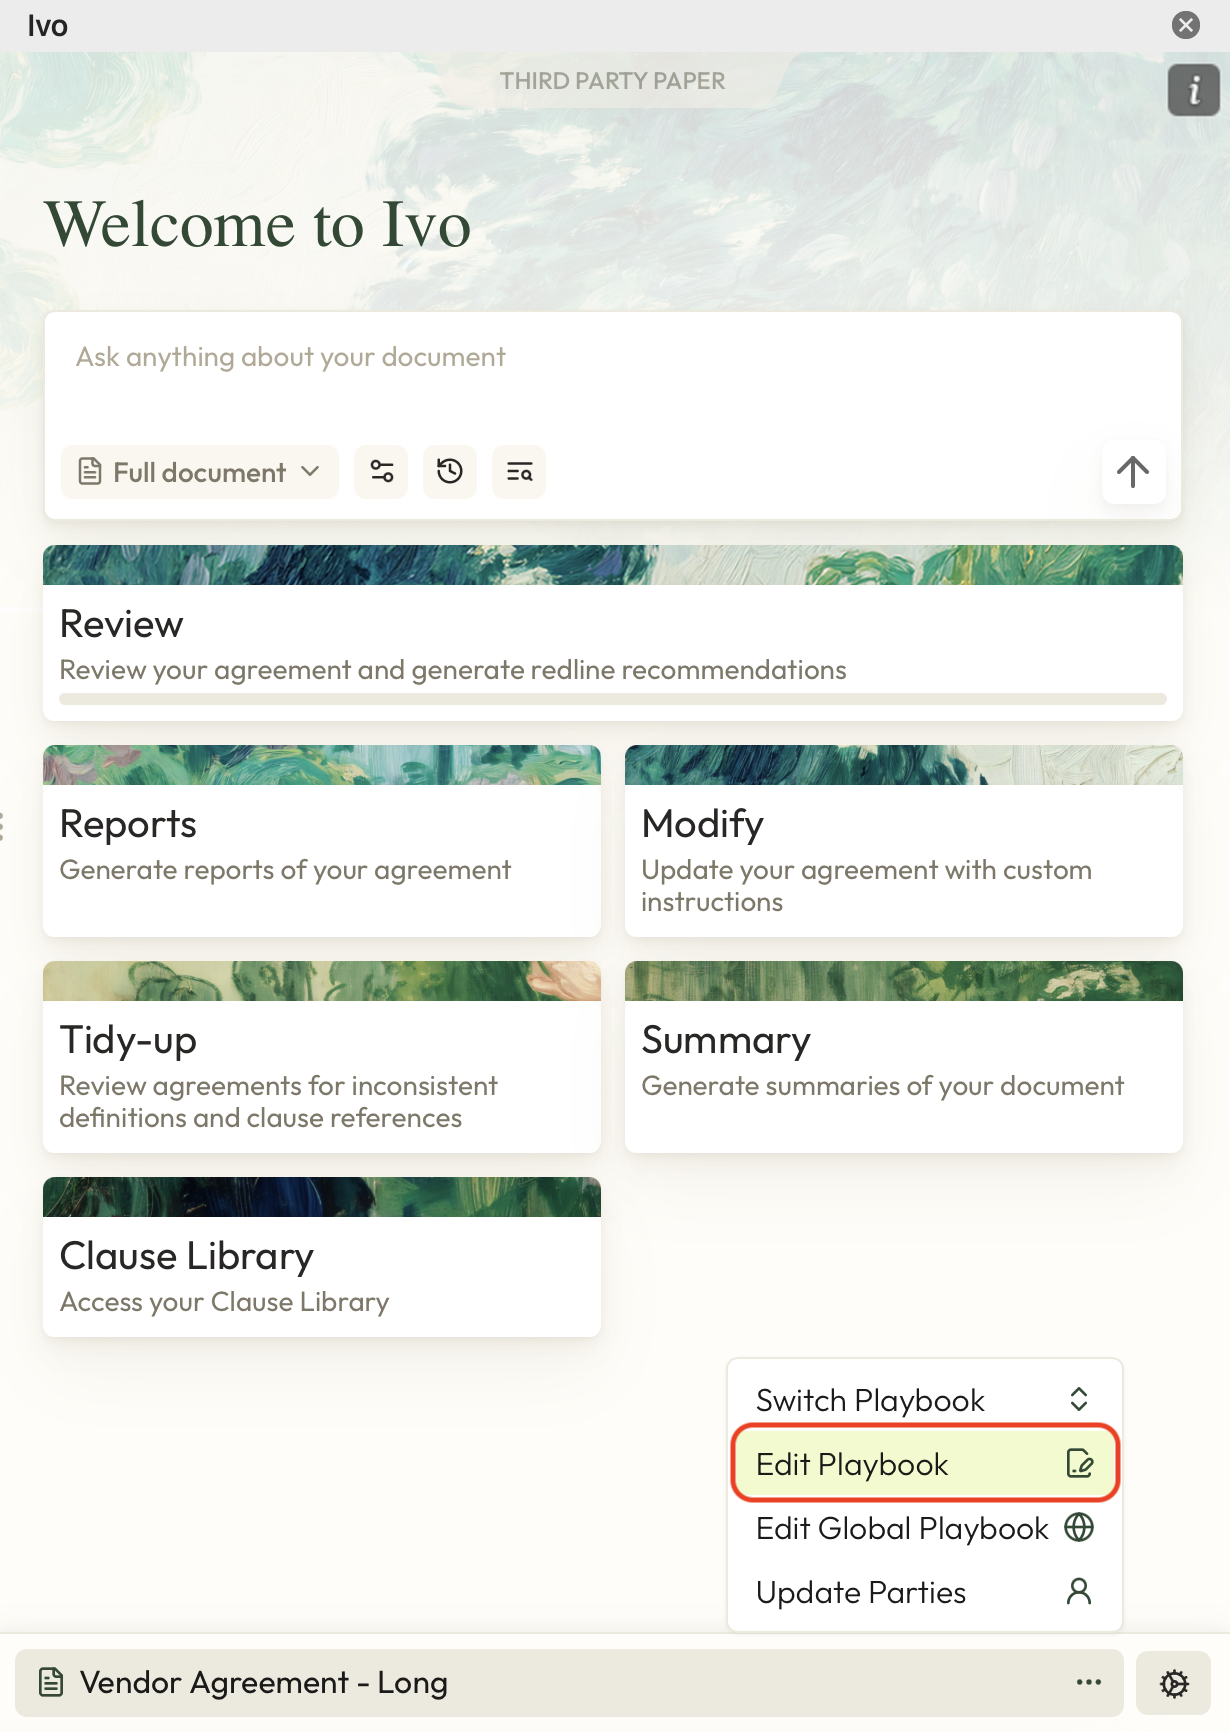The image size is (1230, 1732).
Task: Select Edit Playbook menu item
Action: tap(925, 1464)
